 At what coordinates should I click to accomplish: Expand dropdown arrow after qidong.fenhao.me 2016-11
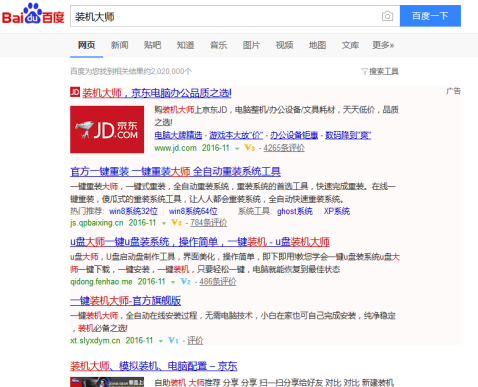(173, 282)
